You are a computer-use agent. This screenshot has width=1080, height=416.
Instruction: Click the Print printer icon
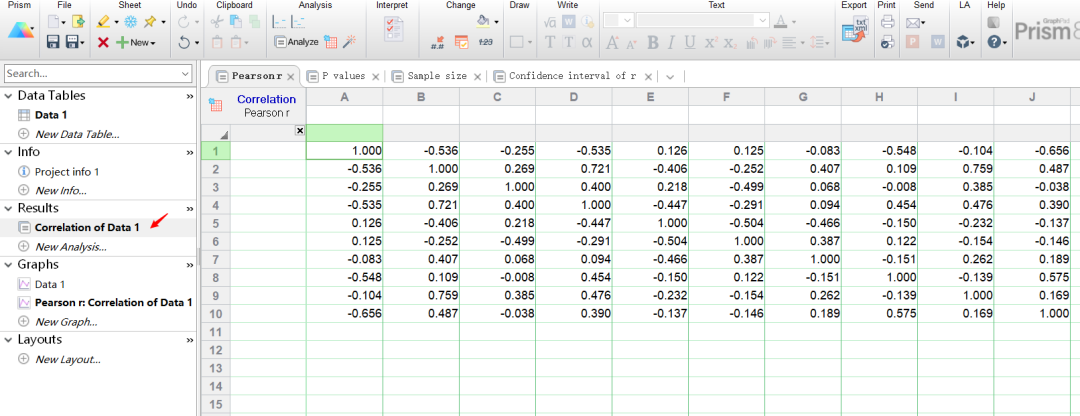pos(886,22)
